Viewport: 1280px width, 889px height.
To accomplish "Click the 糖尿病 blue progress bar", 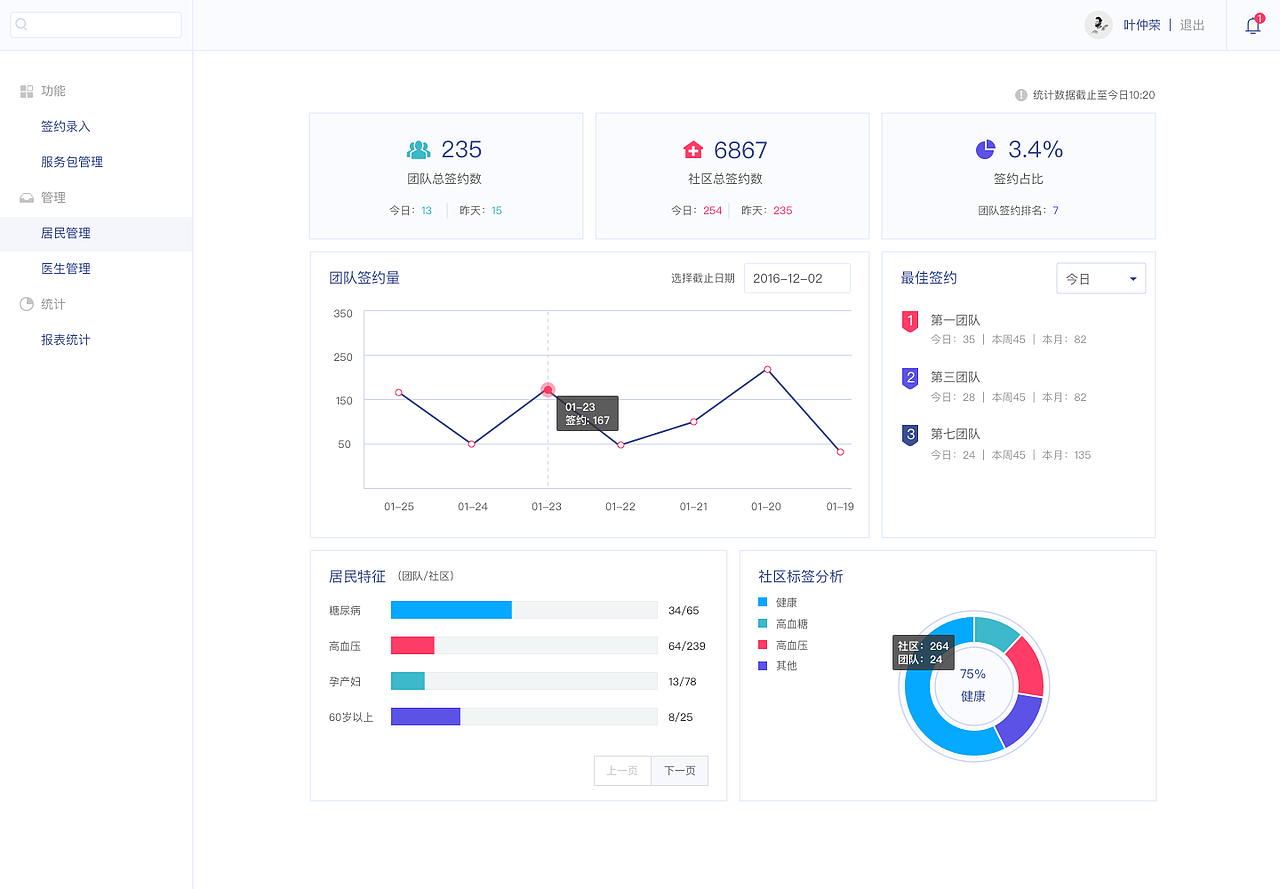I will tap(451, 610).
